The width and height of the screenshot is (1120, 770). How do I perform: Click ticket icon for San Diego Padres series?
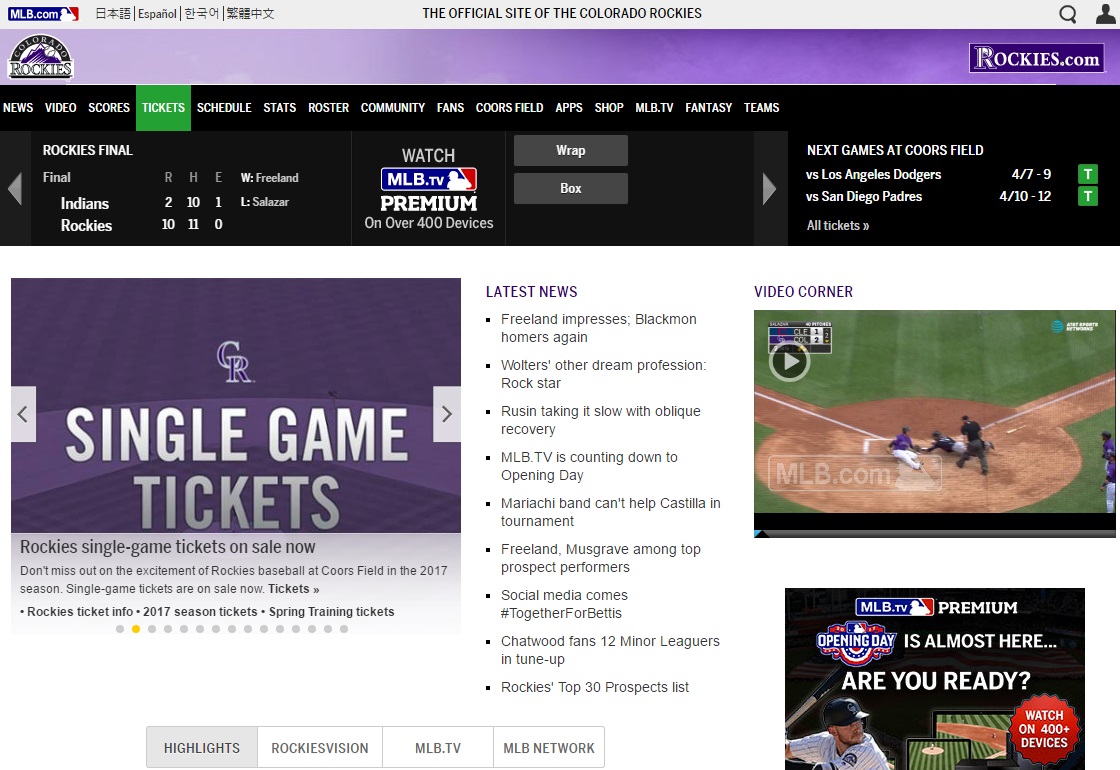(x=1087, y=196)
